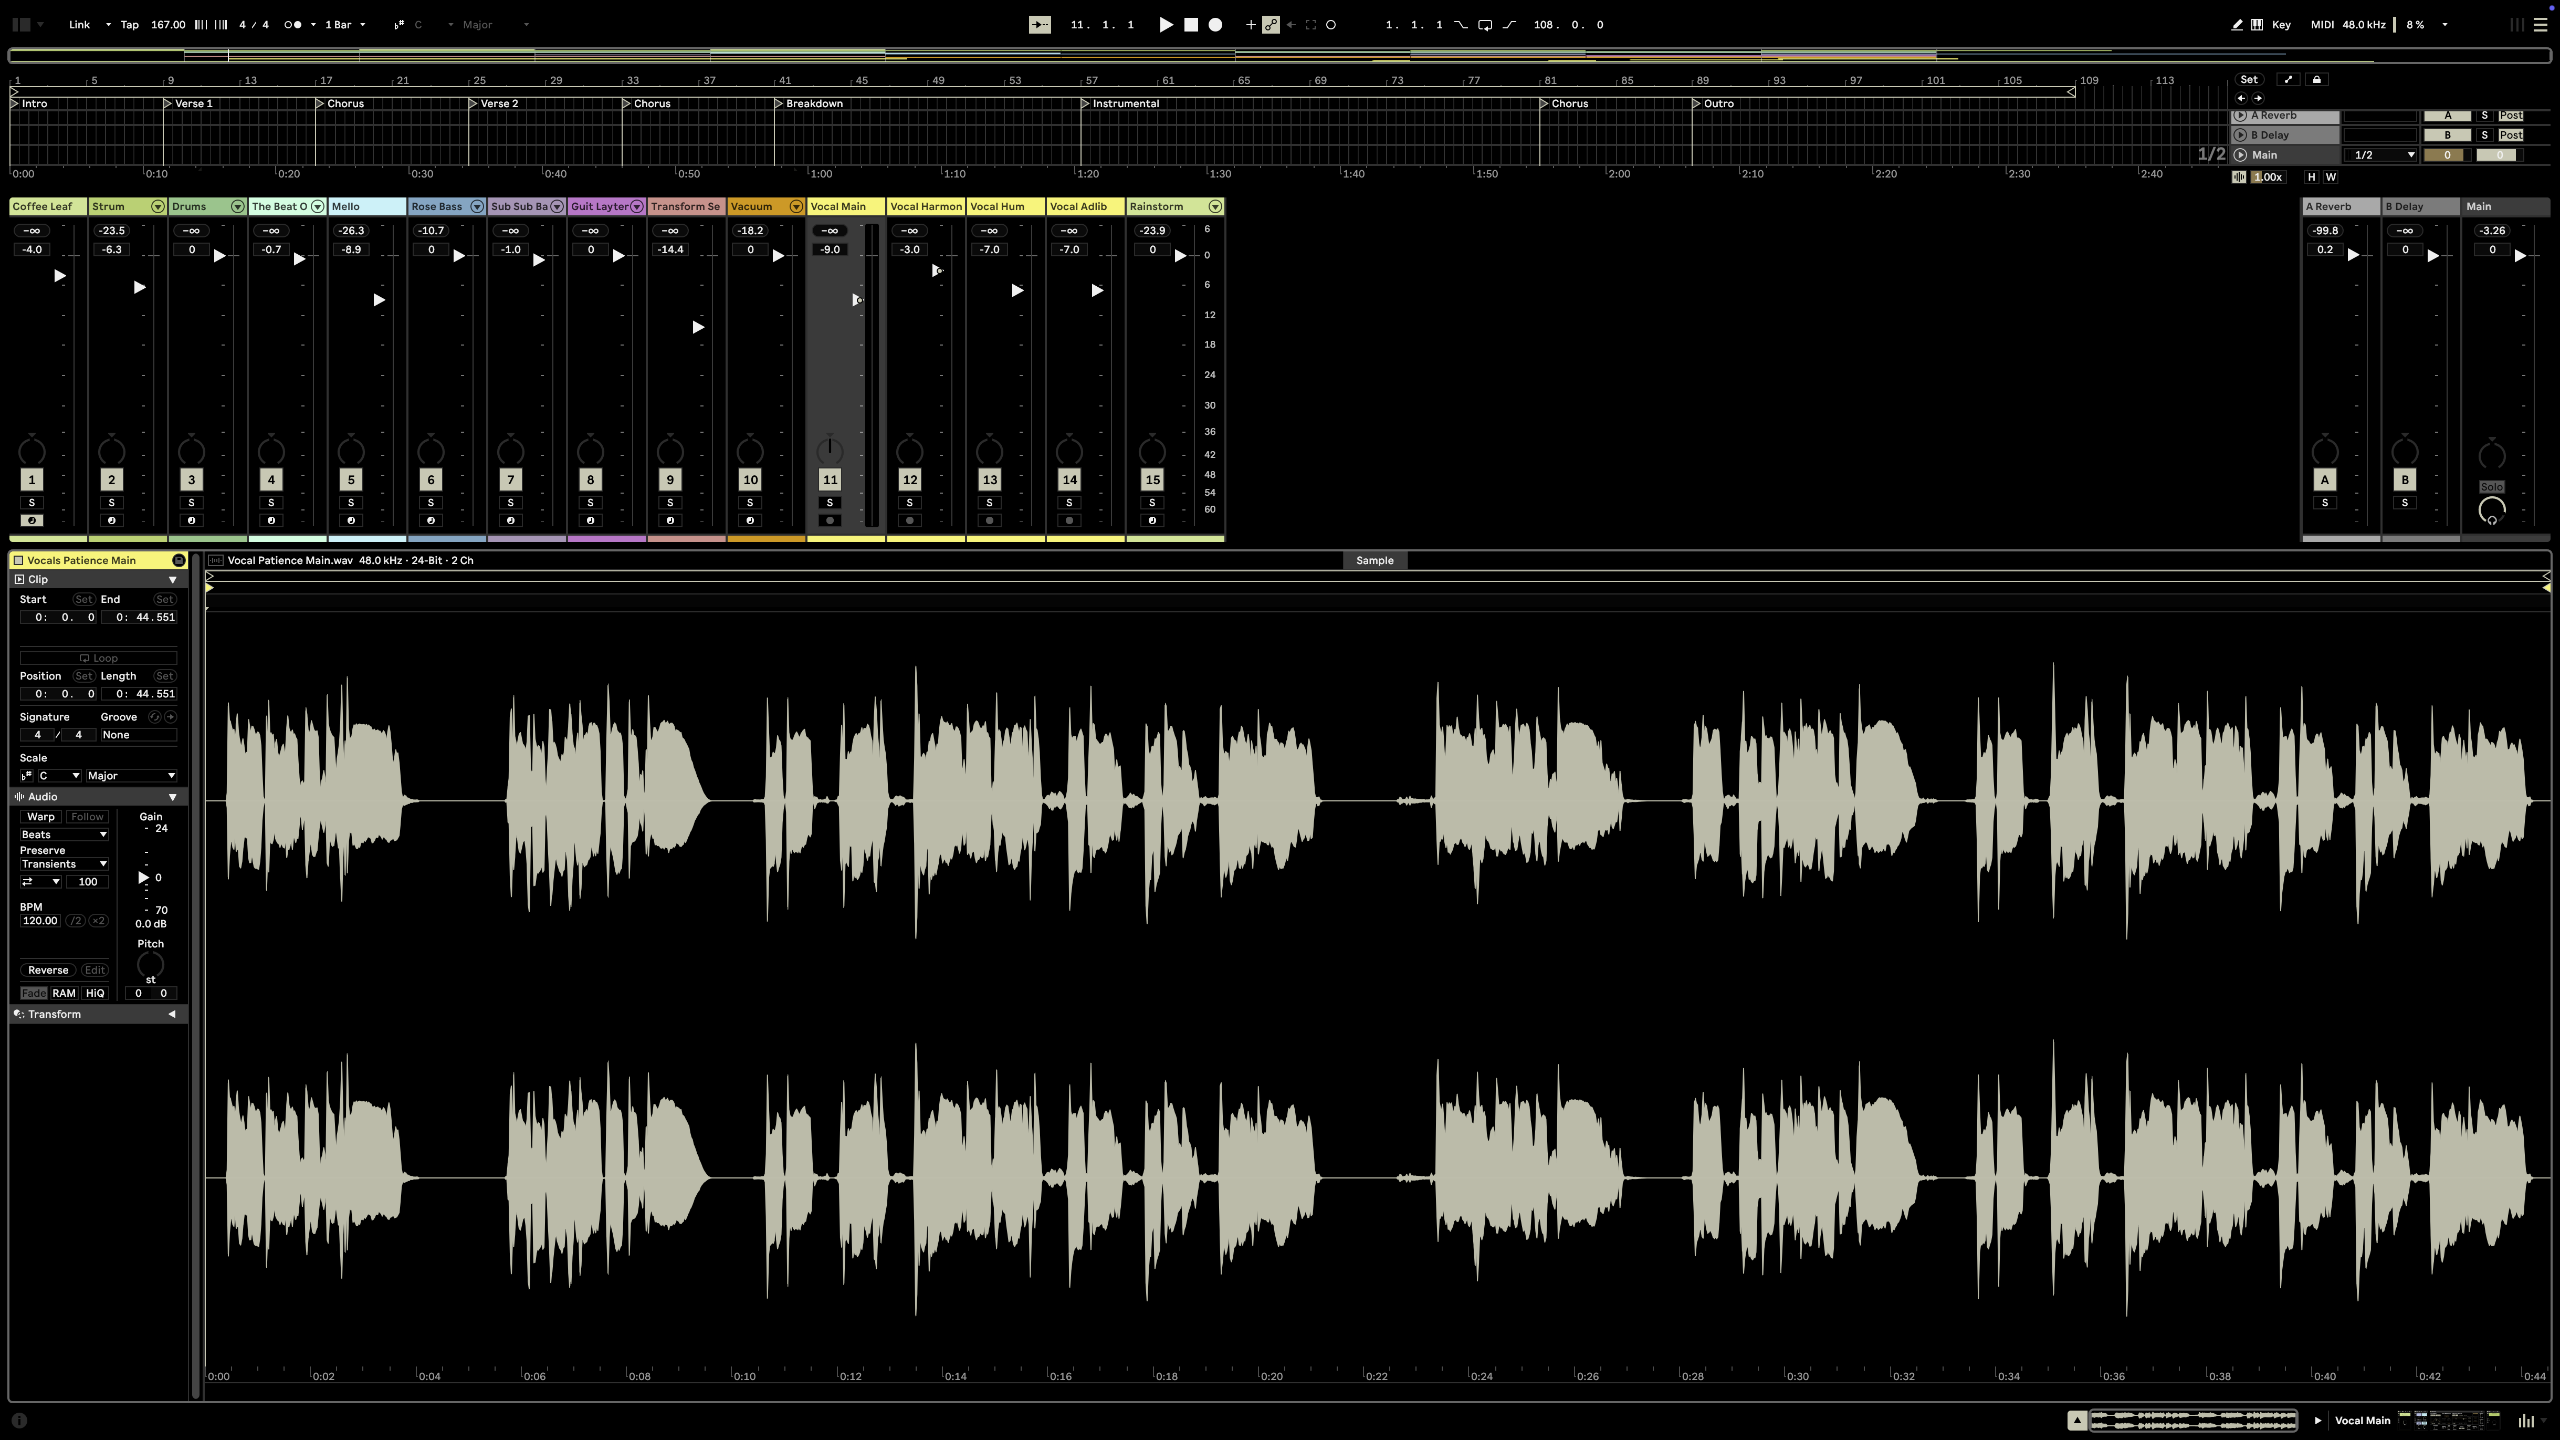Toggle the Automation Arm link icon
The image size is (2560, 1440).
(1271, 25)
